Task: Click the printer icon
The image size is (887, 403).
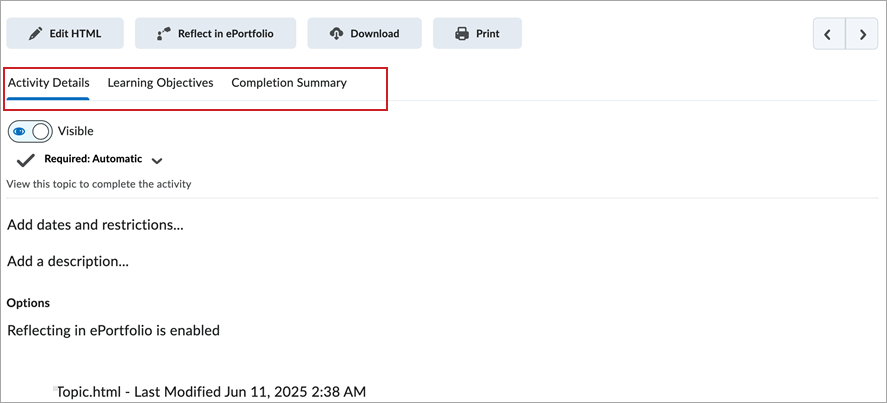Action: click(462, 34)
